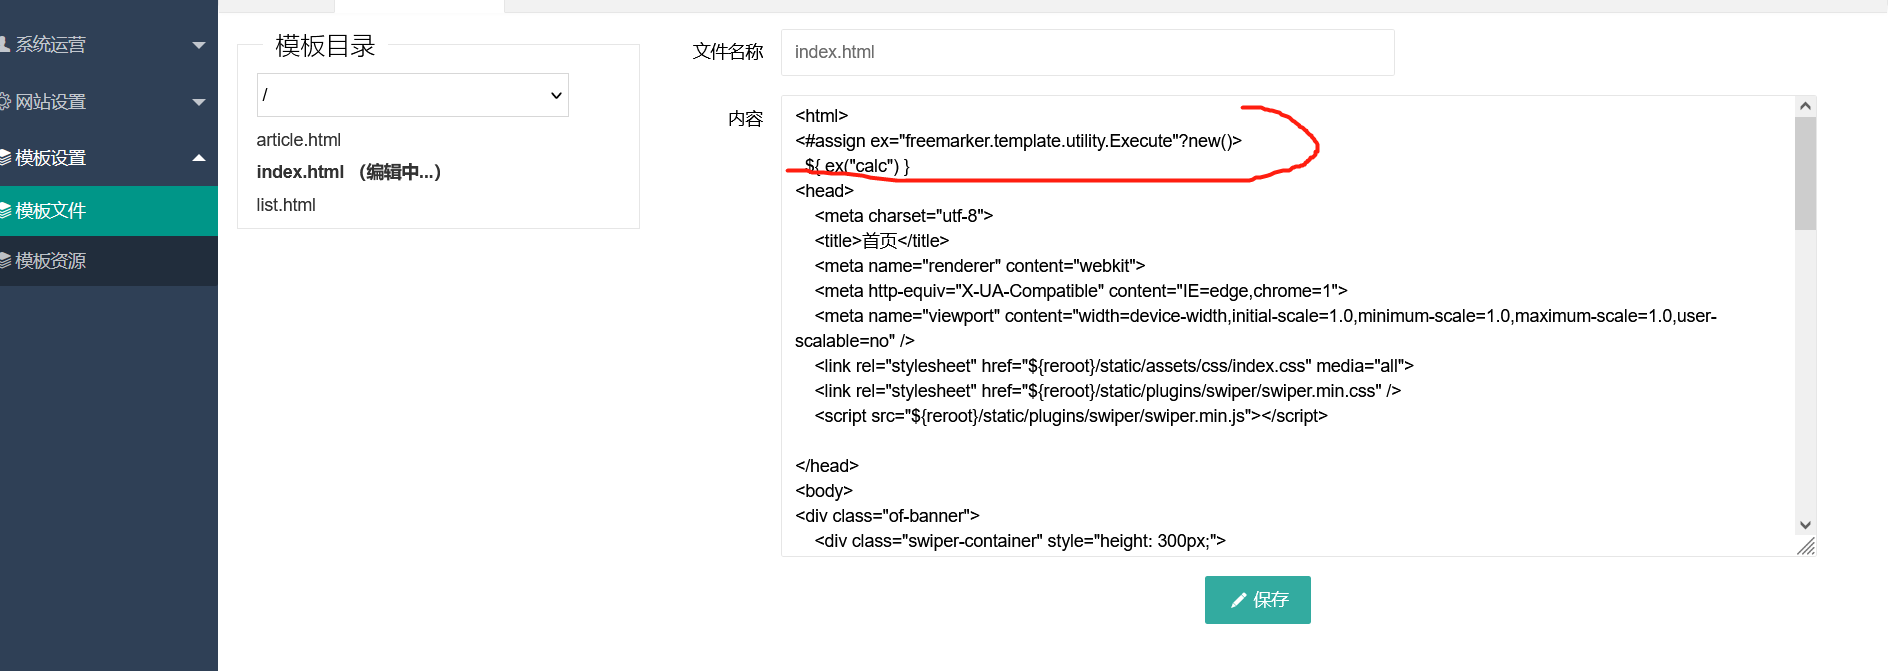Click the index.css stylesheet link line

click(x=1114, y=366)
